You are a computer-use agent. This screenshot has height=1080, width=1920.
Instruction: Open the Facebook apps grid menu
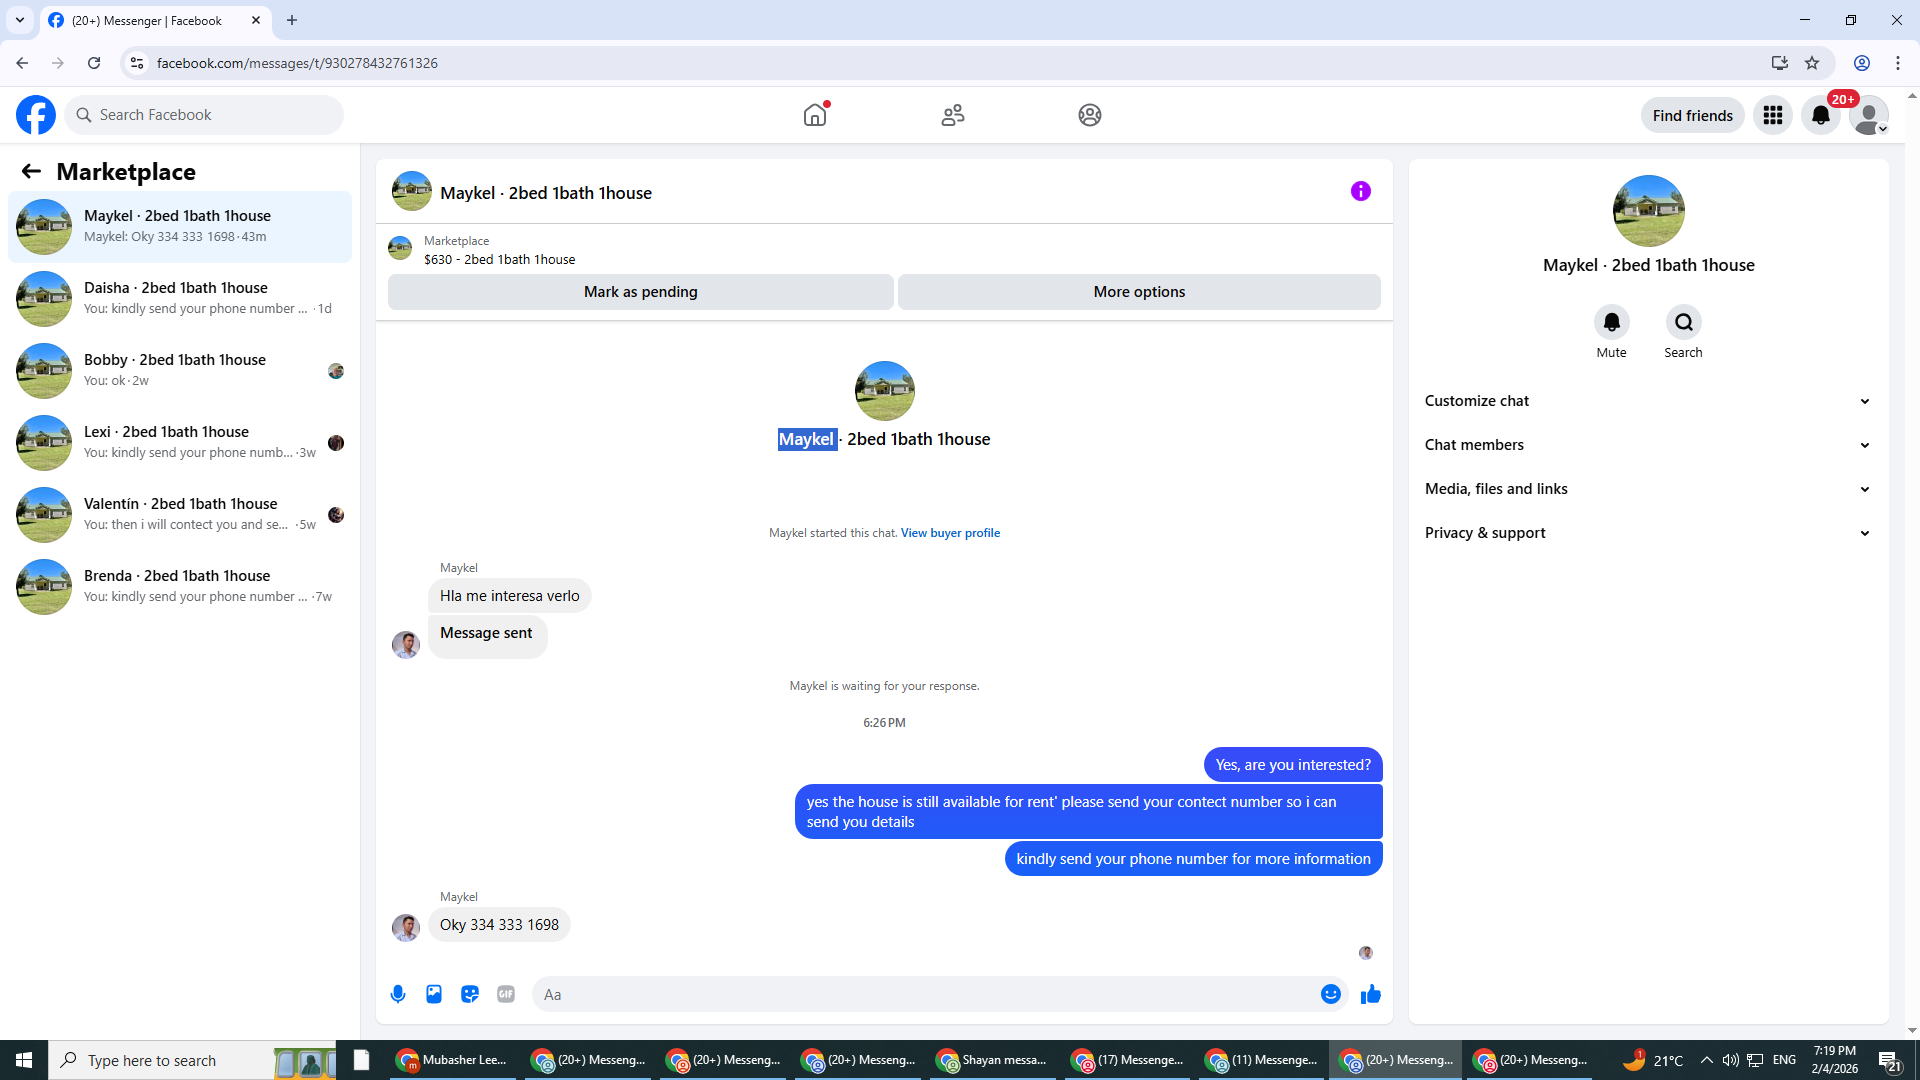pyautogui.click(x=1773, y=116)
